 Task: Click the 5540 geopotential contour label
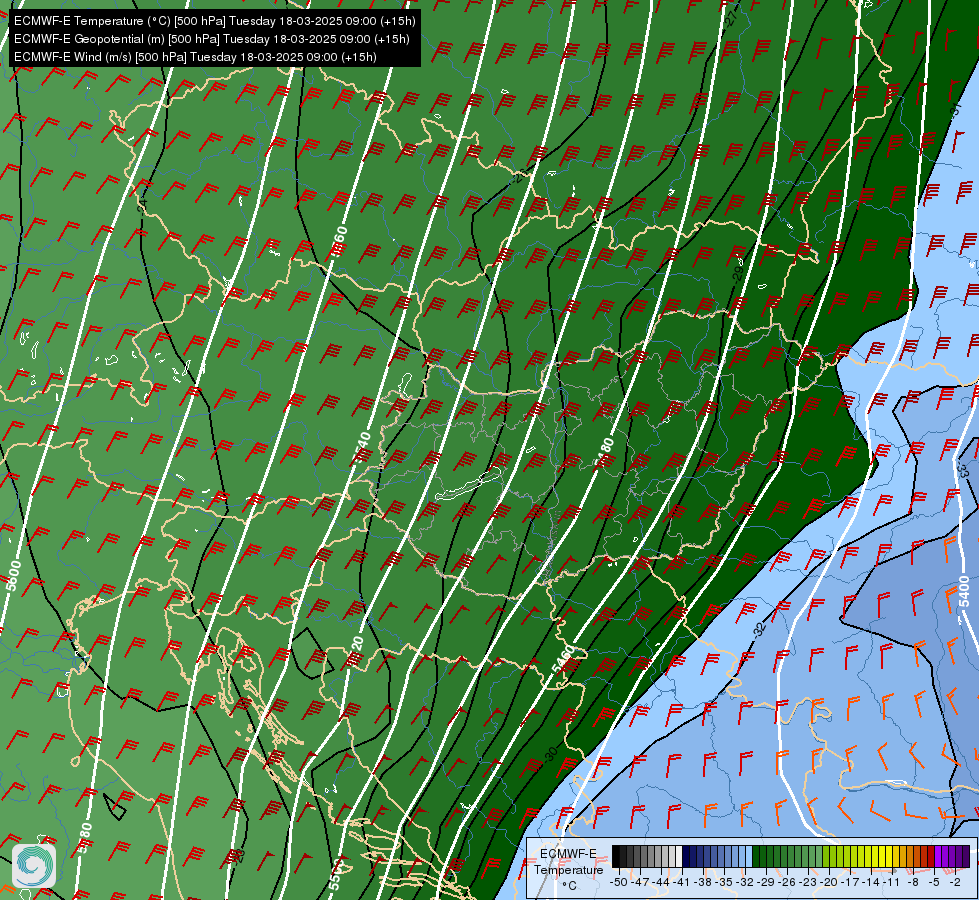click(x=361, y=448)
